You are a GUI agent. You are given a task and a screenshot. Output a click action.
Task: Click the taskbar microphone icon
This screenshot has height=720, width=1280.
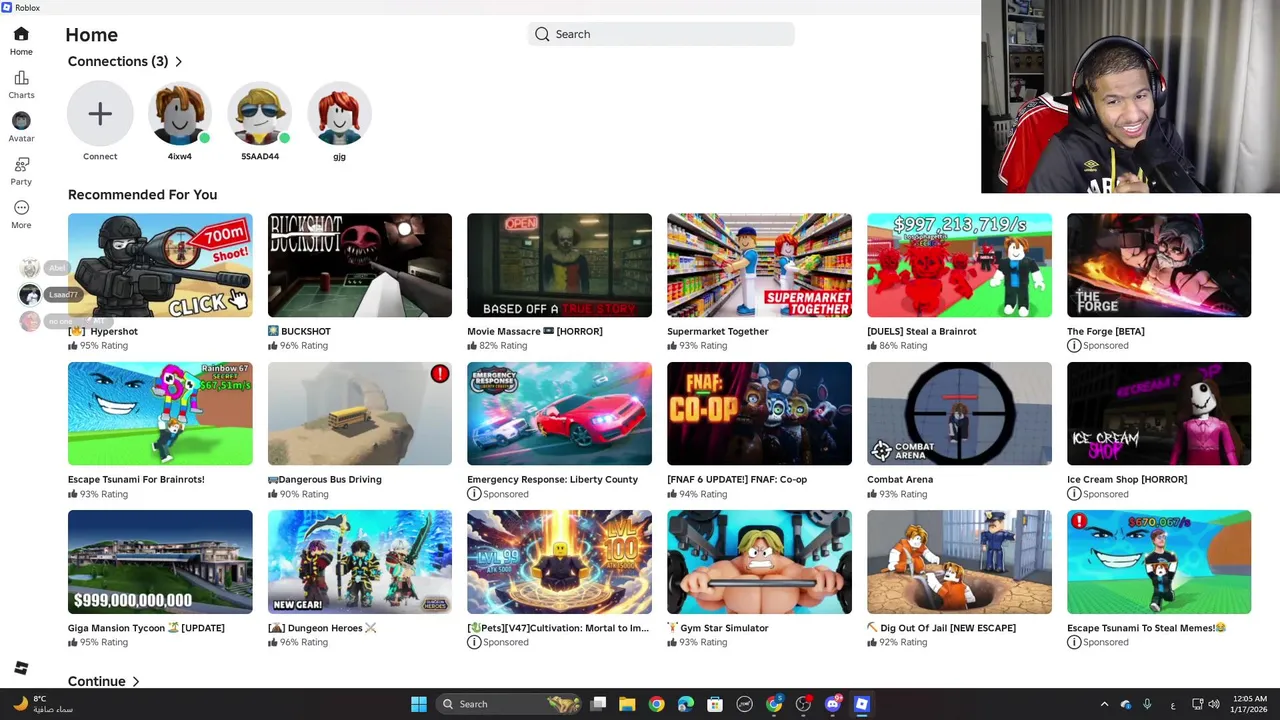pyautogui.click(x=1147, y=704)
